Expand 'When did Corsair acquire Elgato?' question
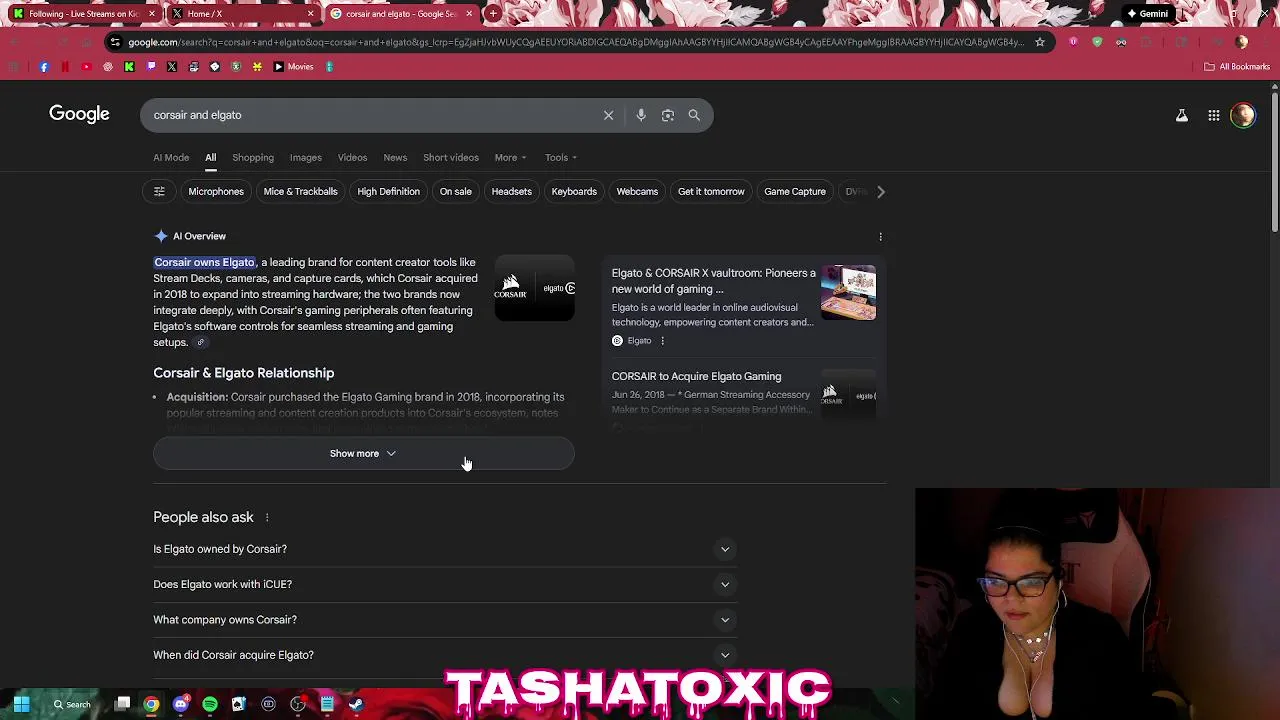This screenshot has width=1280, height=720. [x=445, y=655]
